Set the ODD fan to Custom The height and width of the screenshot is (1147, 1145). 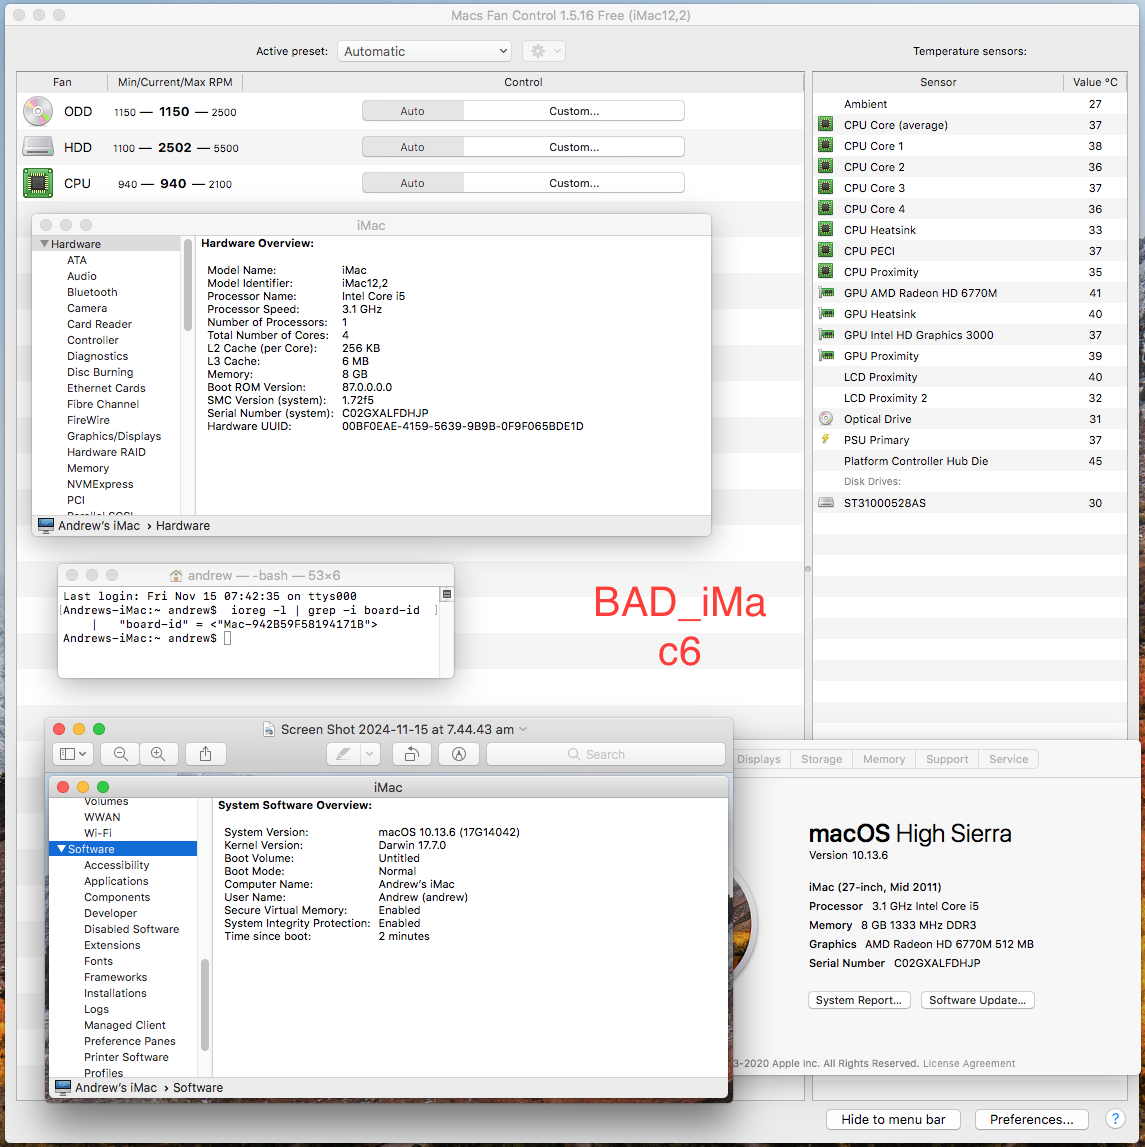click(574, 111)
